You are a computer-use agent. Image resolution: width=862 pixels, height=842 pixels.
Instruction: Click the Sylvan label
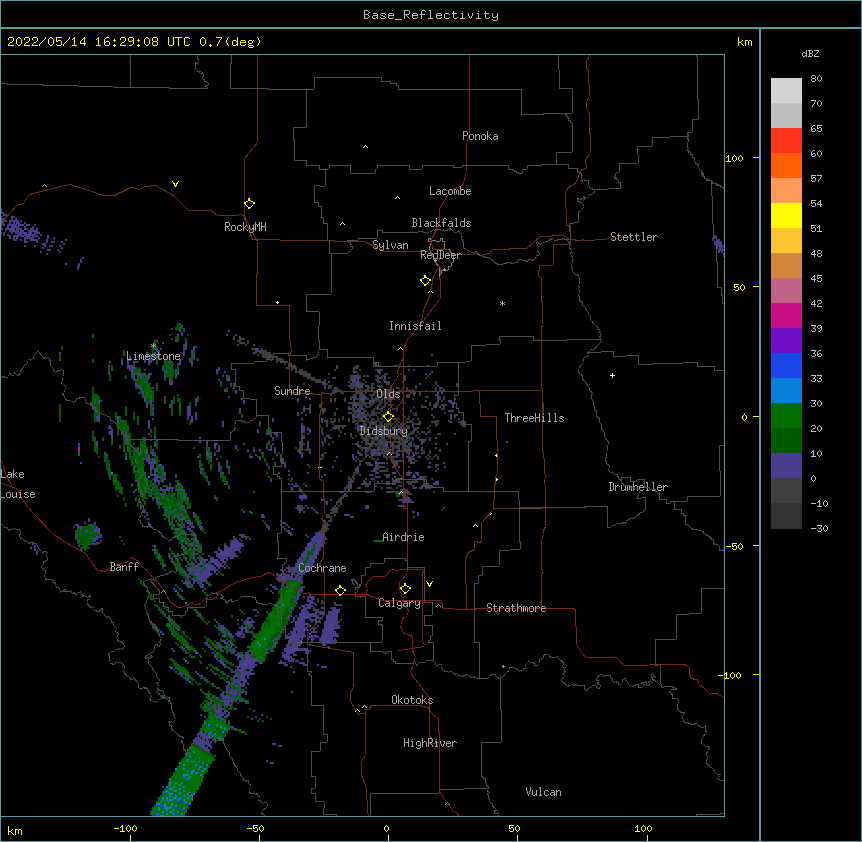pos(390,245)
